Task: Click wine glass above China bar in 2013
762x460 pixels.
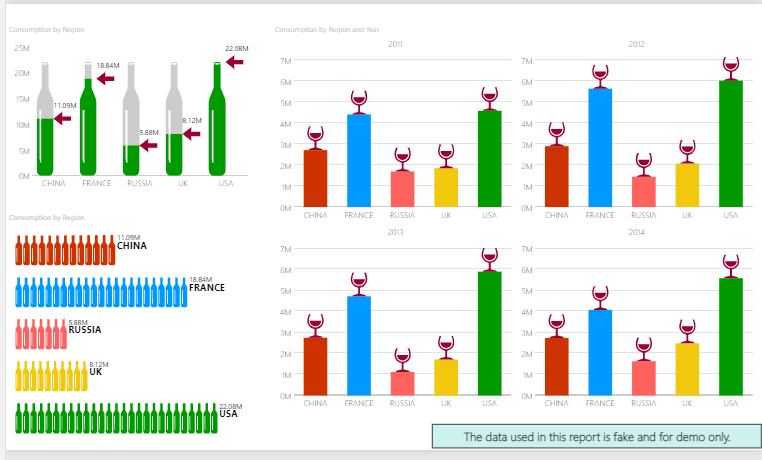Action: click(315, 325)
